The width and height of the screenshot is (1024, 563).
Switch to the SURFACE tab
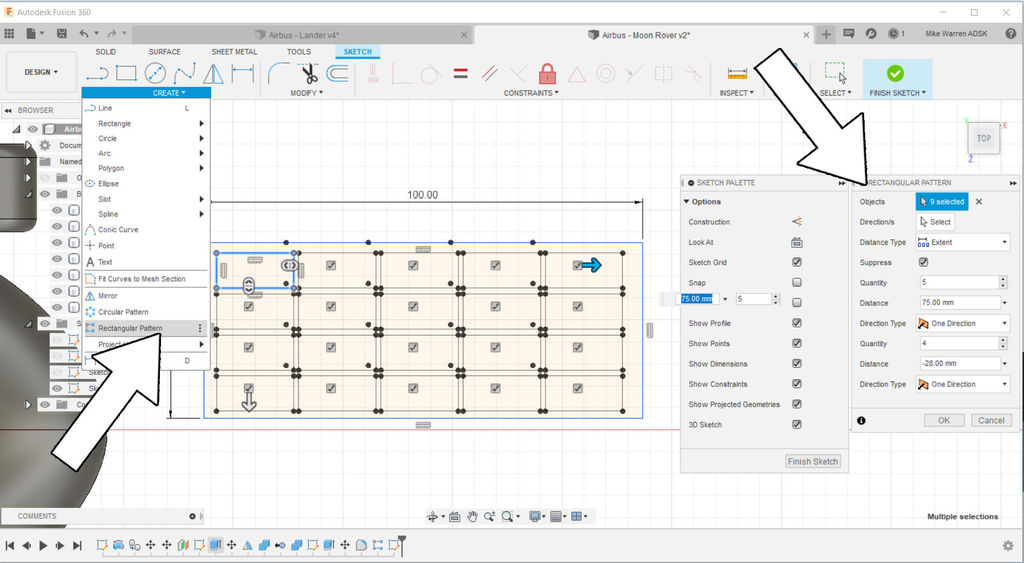click(x=165, y=52)
